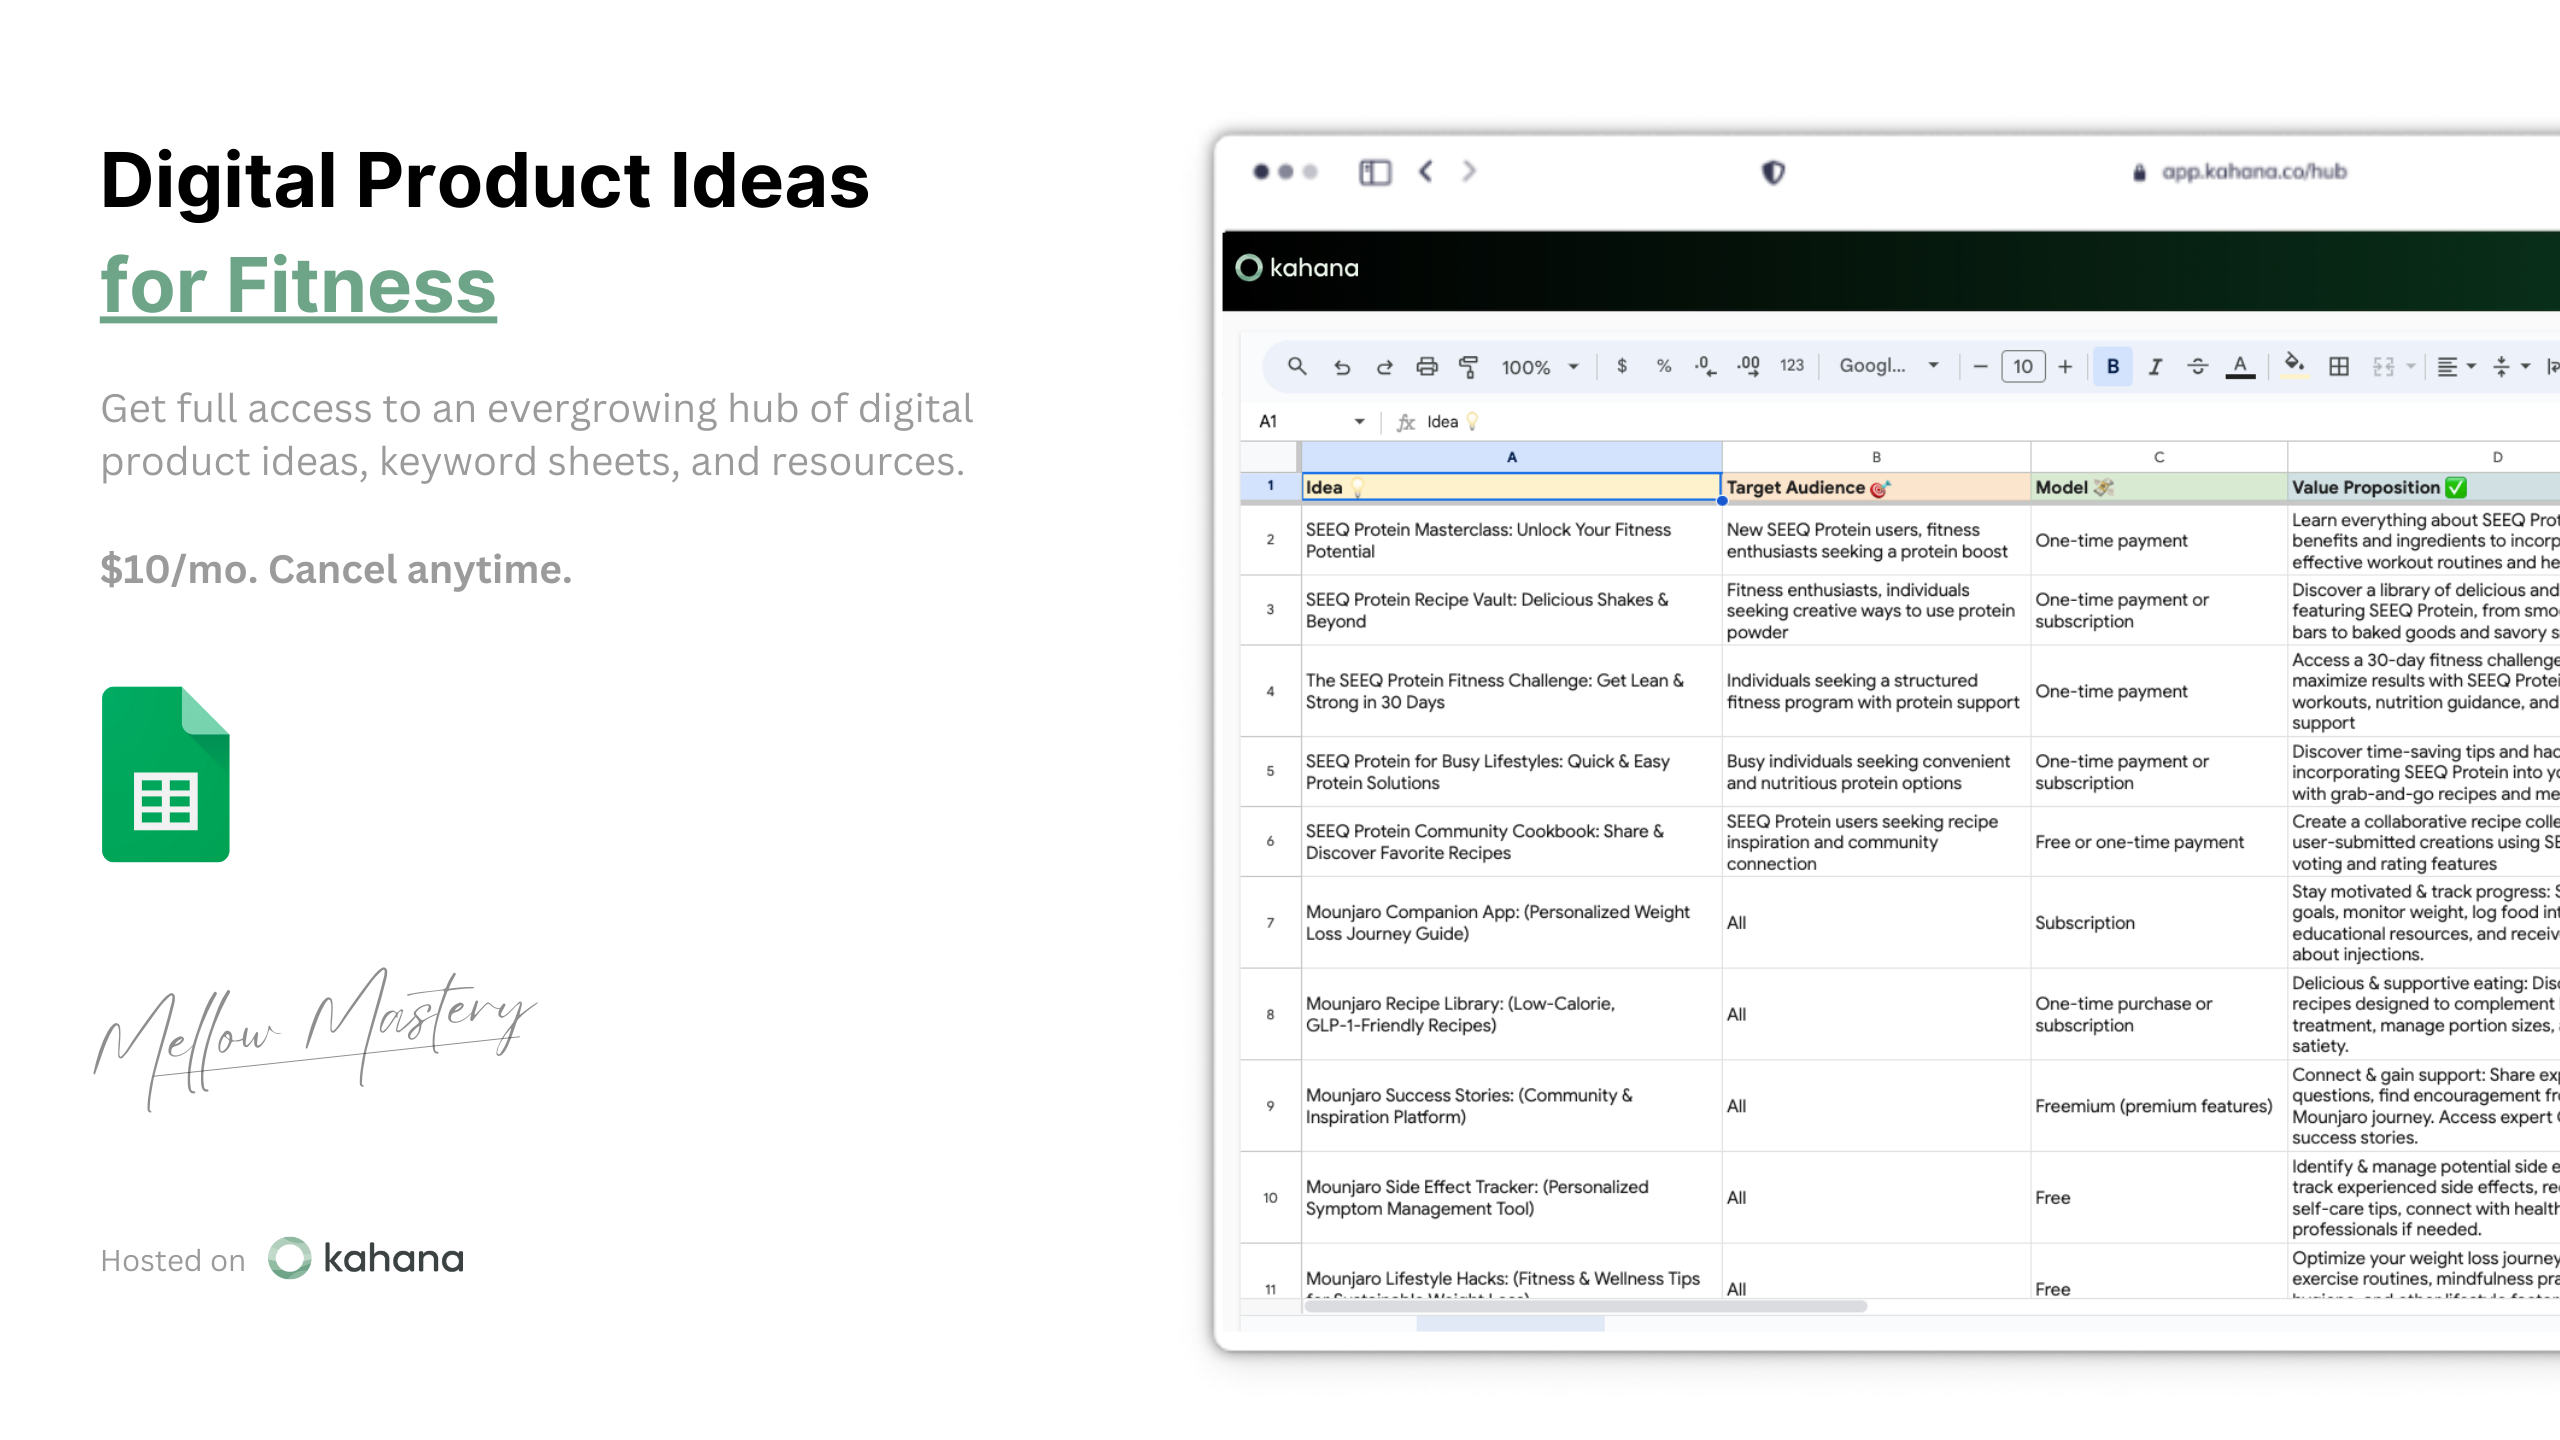Print the spreadsheet
Screen dimensions: 2560x1440
pyautogui.click(x=1427, y=367)
